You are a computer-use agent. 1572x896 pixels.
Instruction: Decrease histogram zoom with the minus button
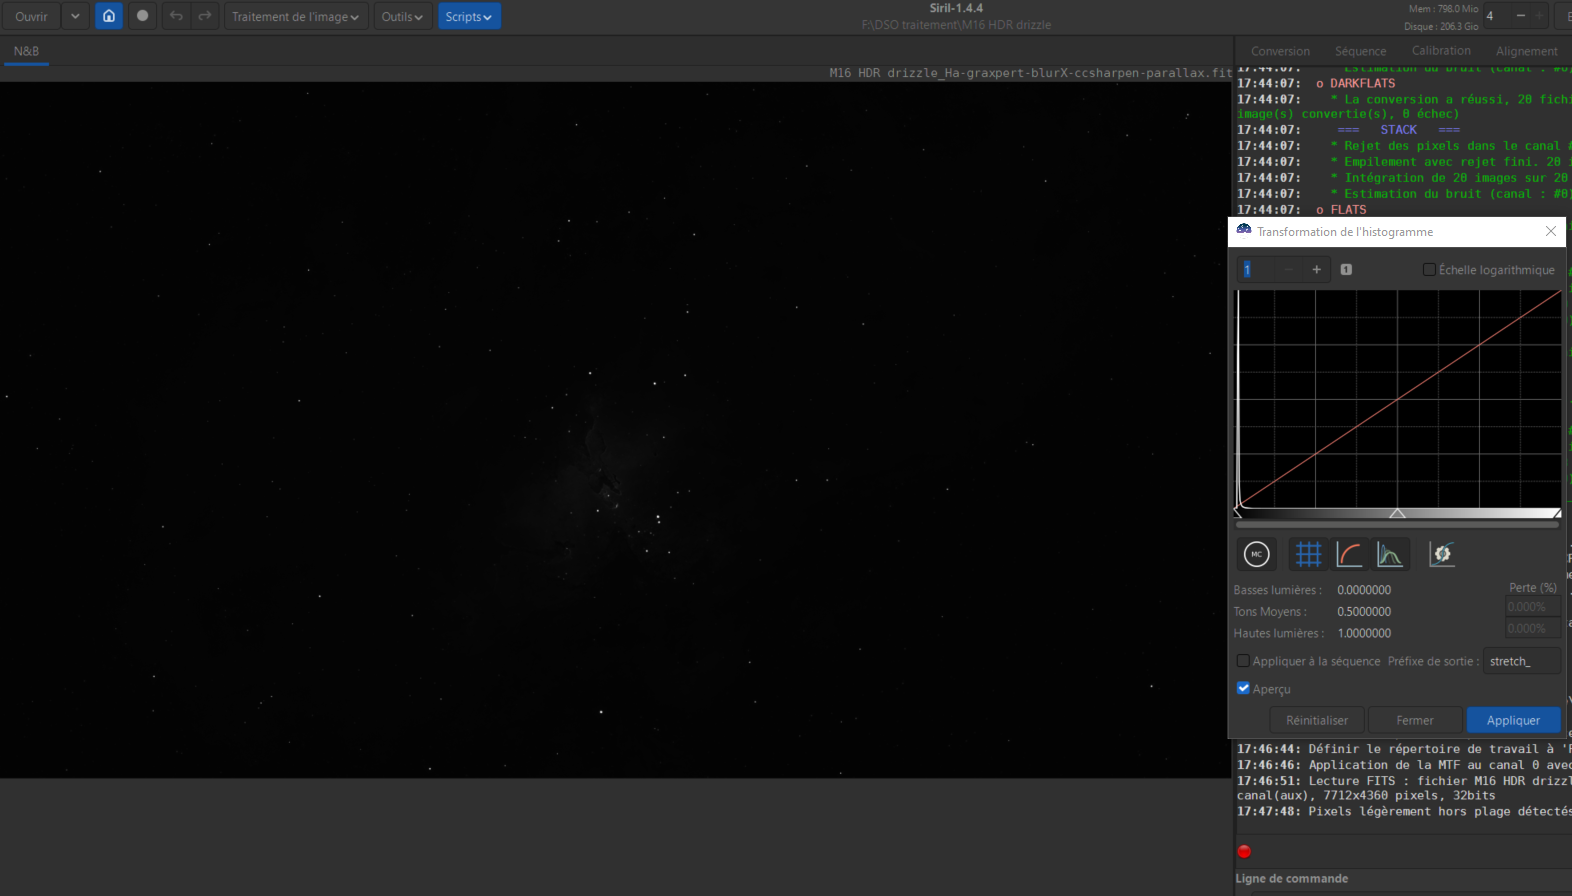tap(1289, 269)
